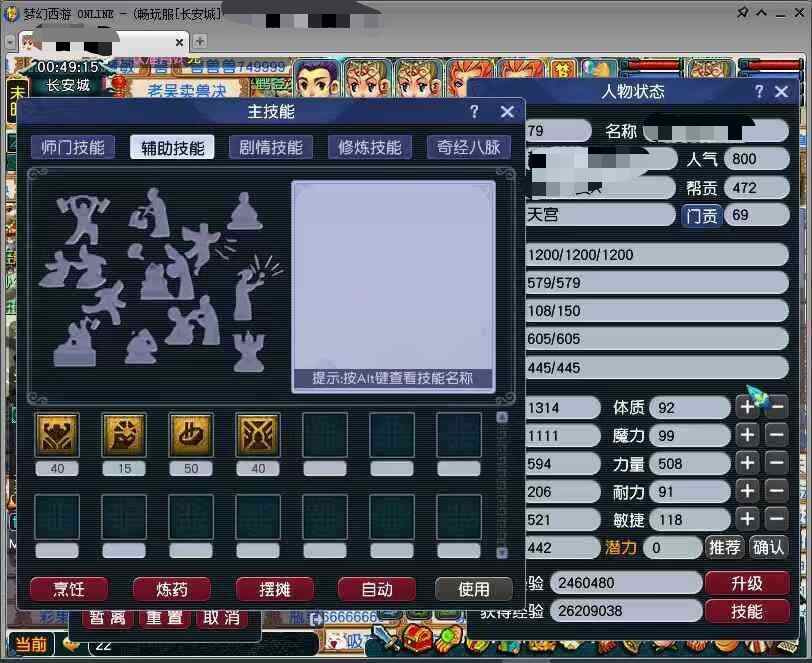Close the 人物状态 status window
The image size is (812, 663).
point(781,92)
